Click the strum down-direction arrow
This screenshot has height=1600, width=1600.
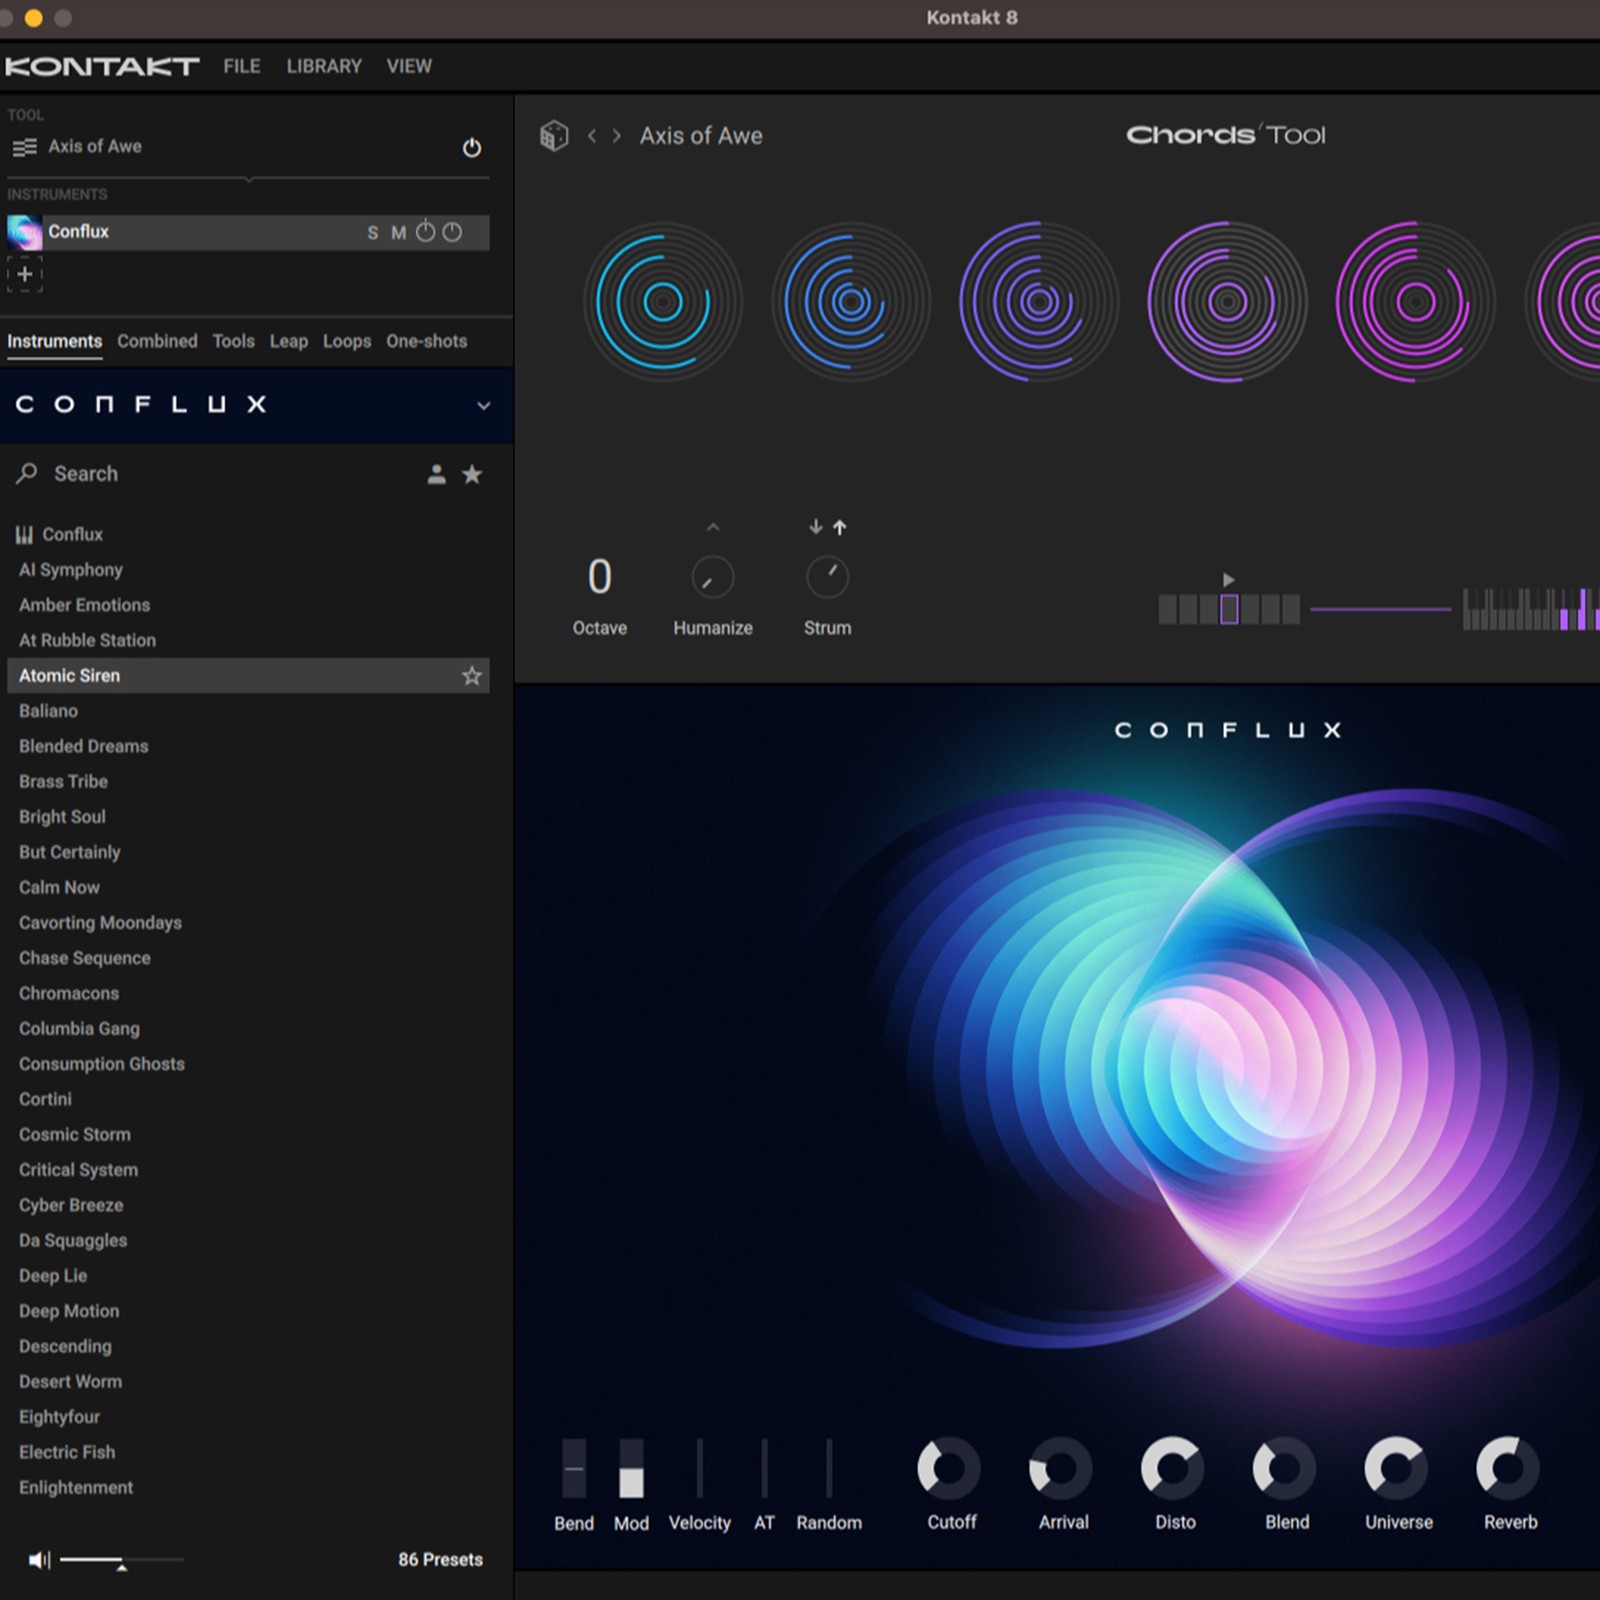coord(815,527)
